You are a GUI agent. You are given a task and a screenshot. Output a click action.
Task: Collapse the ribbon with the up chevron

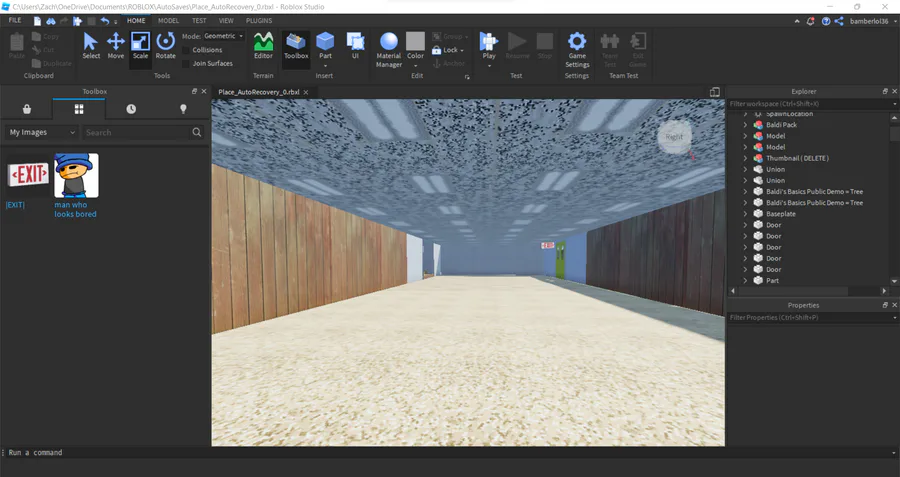click(x=797, y=21)
